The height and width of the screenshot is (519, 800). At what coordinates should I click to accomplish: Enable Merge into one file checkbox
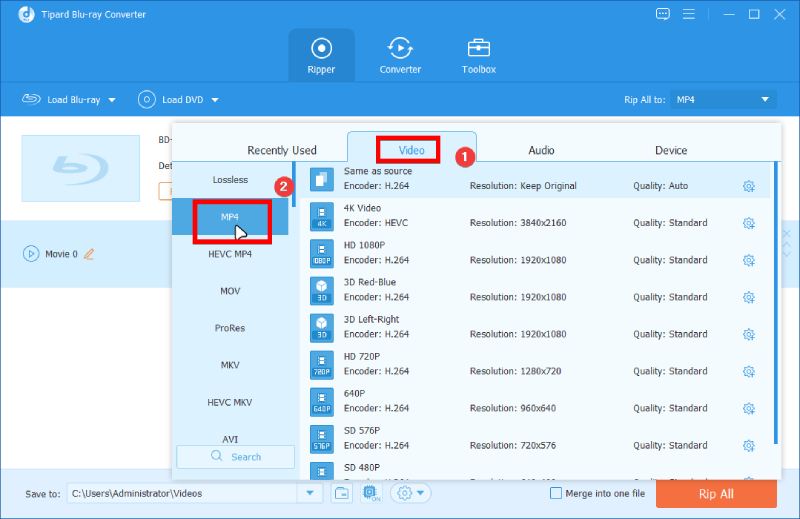pos(556,493)
